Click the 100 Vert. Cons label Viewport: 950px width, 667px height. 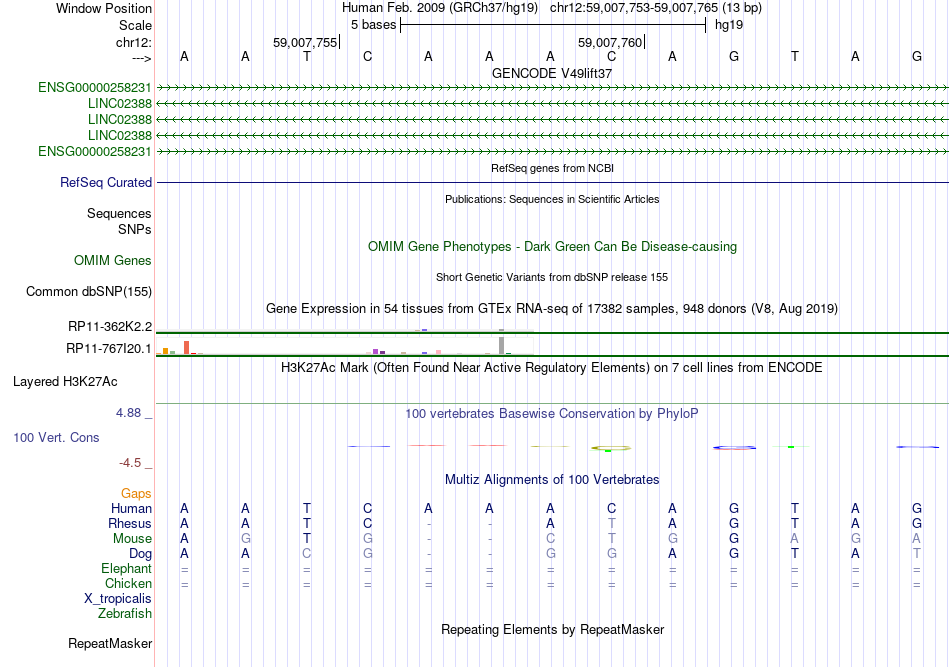(x=56, y=437)
